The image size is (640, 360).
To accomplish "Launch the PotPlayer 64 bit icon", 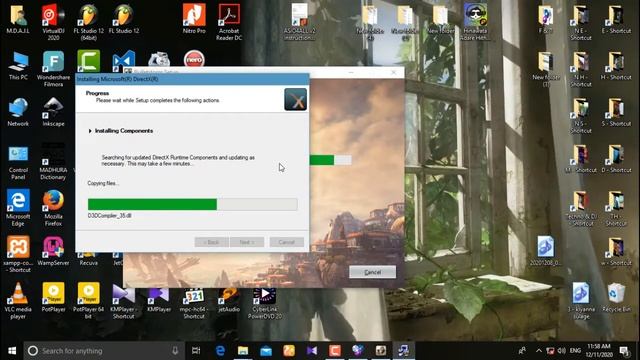I will click(88, 301).
